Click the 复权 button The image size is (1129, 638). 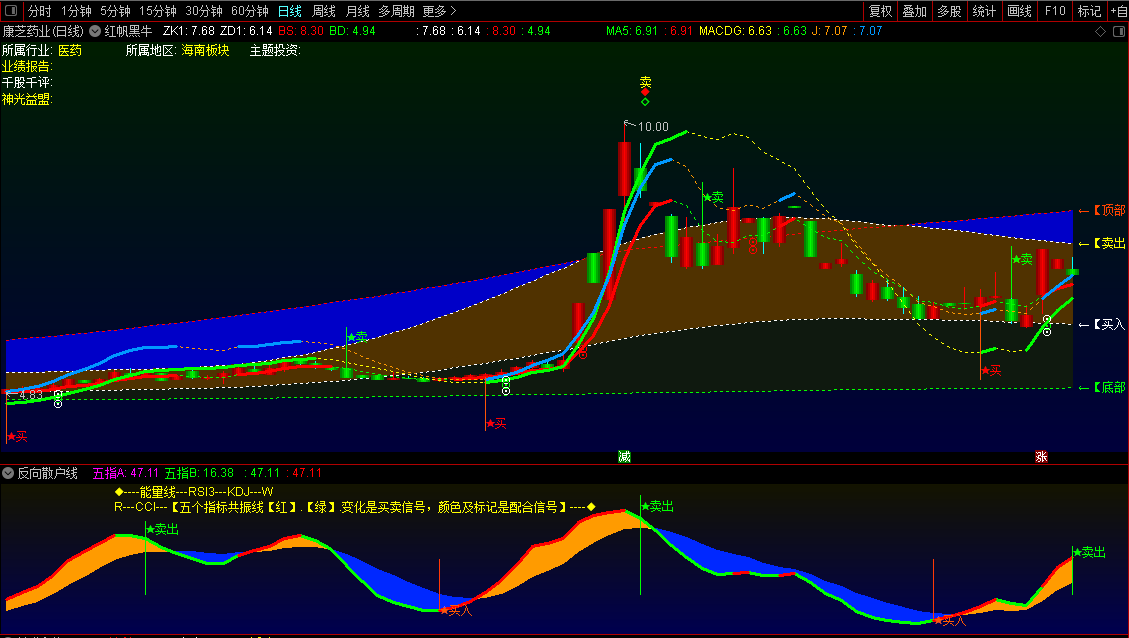(x=881, y=12)
